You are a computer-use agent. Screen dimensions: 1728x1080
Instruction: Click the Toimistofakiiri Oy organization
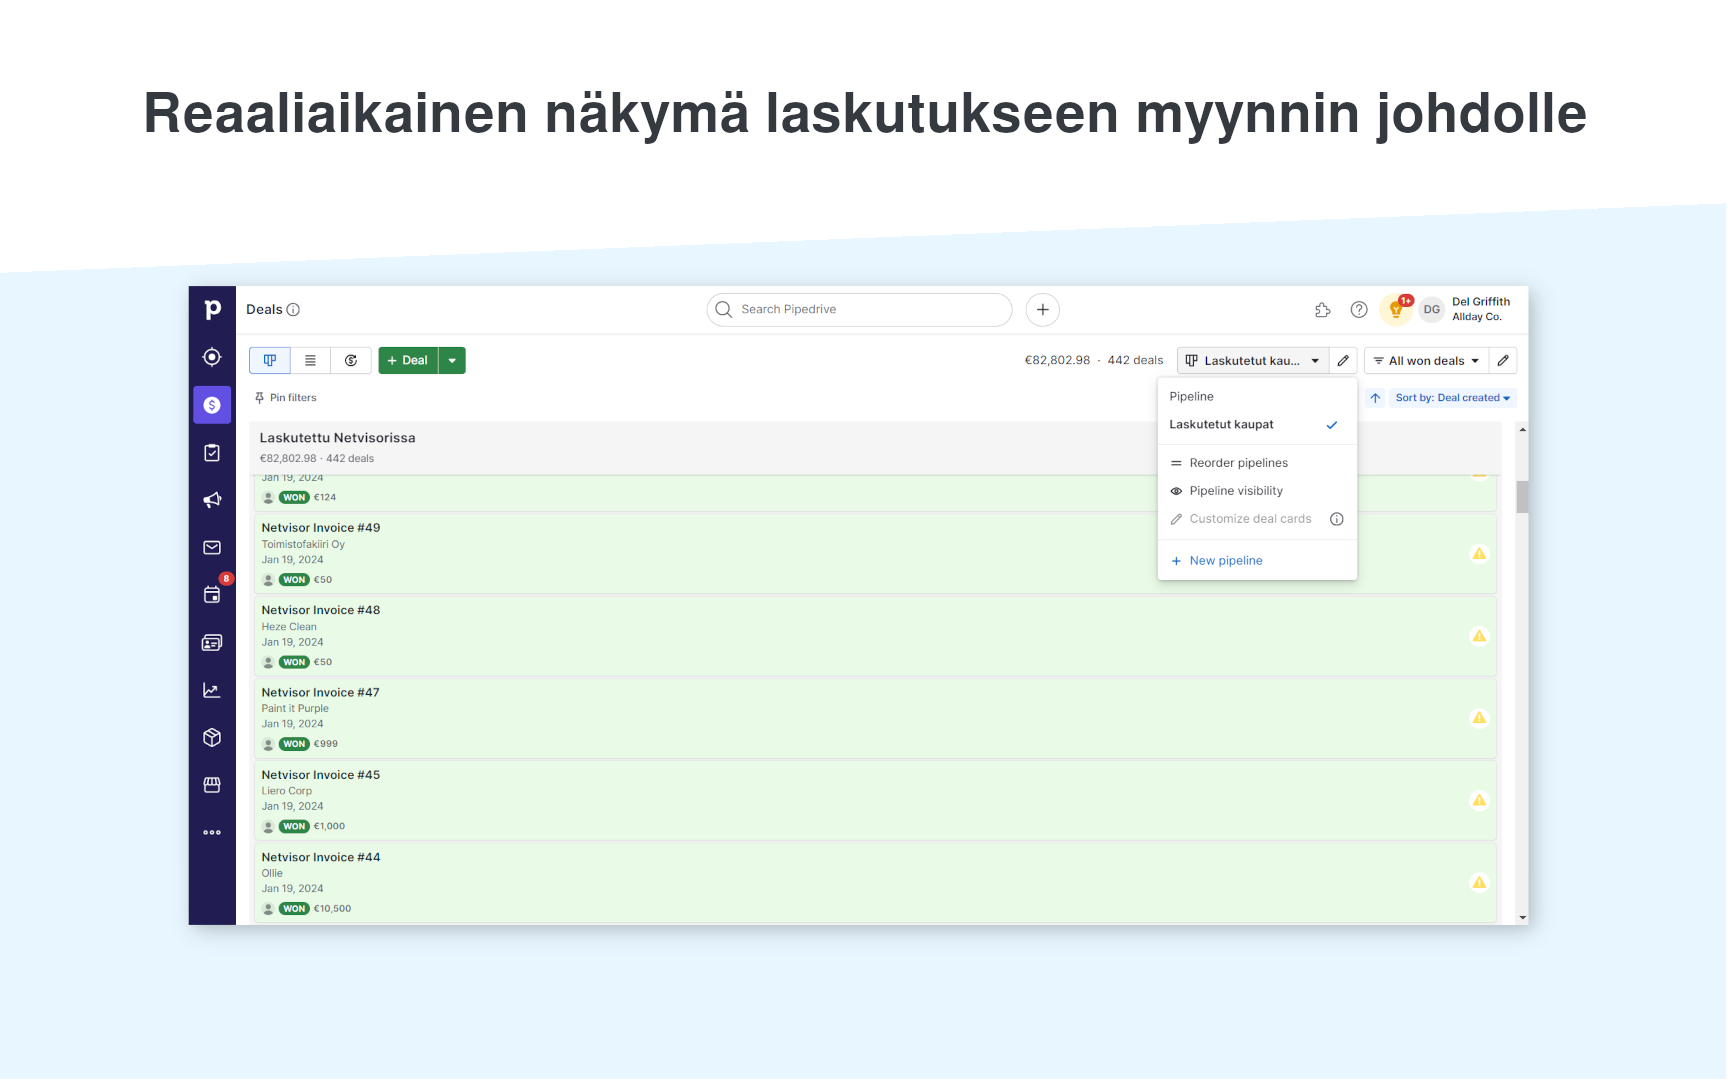click(x=303, y=545)
